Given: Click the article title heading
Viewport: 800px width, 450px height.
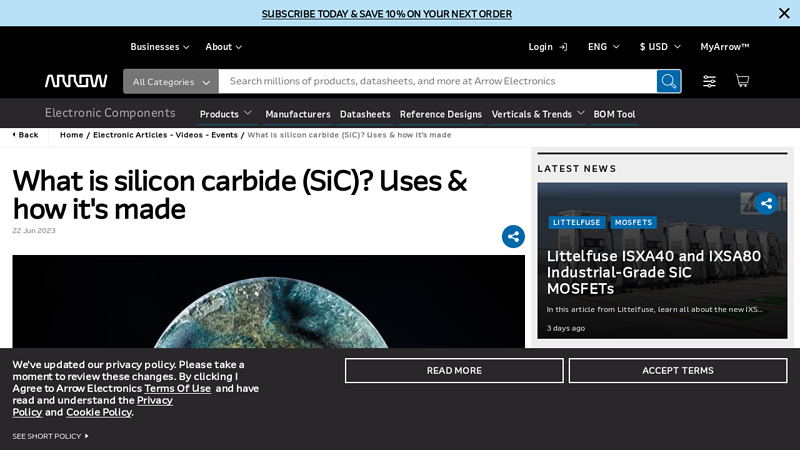Looking at the screenshot, I should point(240,194).
